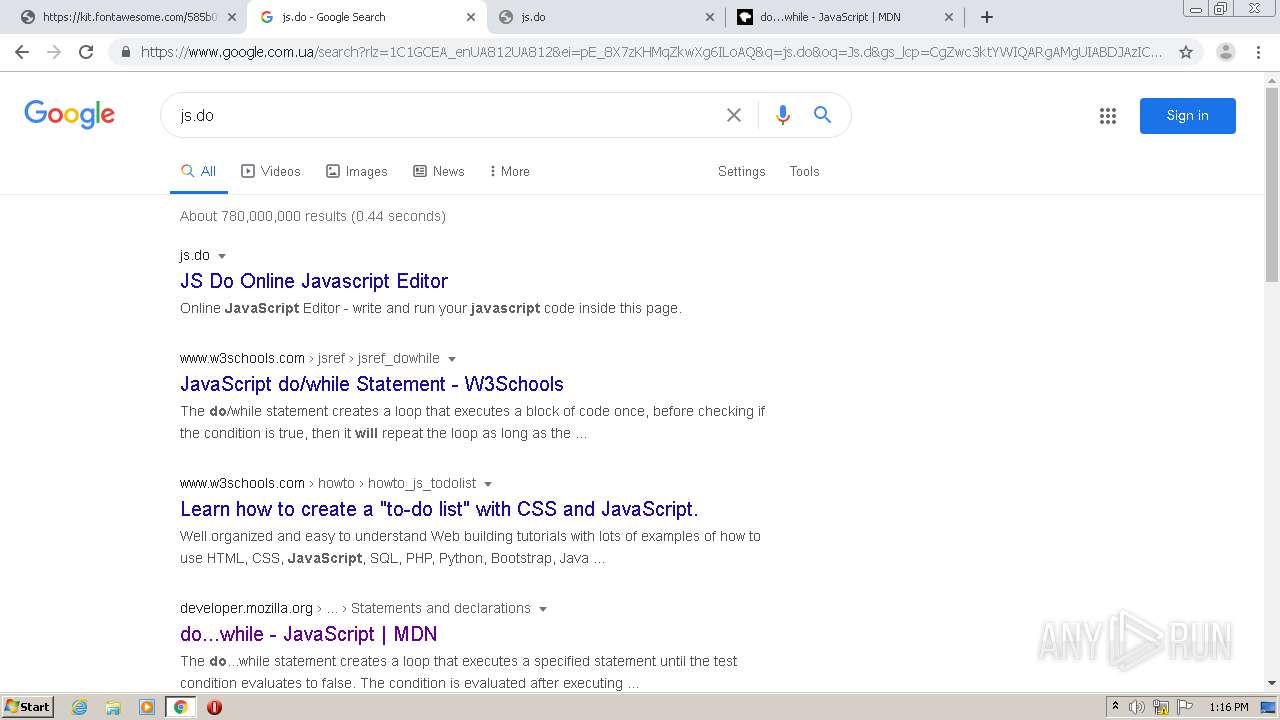Open the media player taskbar icon
The image size is (1280, 720).
pos(147,707)
